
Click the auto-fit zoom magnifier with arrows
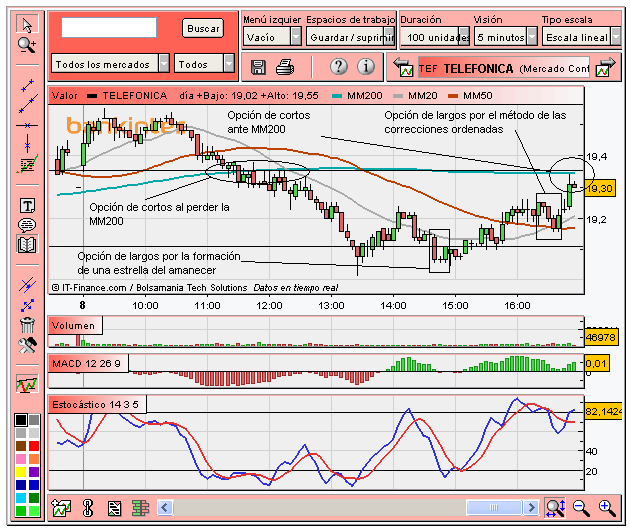pos(555,507)
